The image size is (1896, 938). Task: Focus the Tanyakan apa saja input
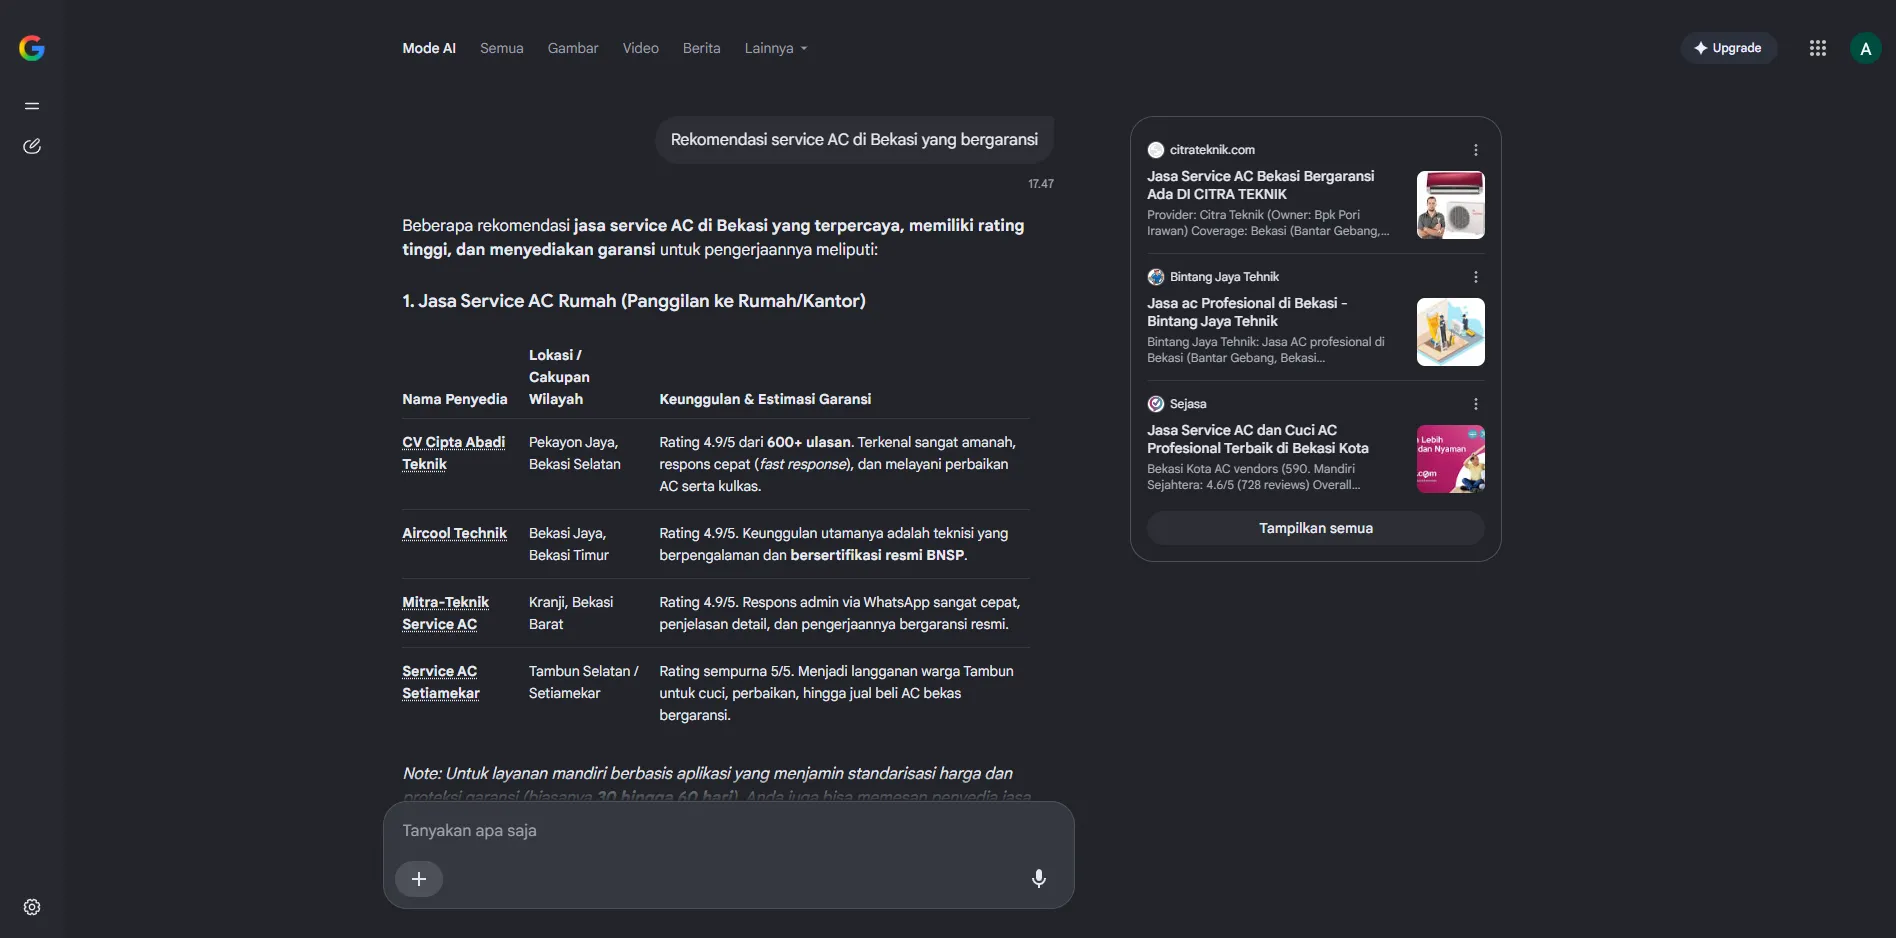(728, 830)
